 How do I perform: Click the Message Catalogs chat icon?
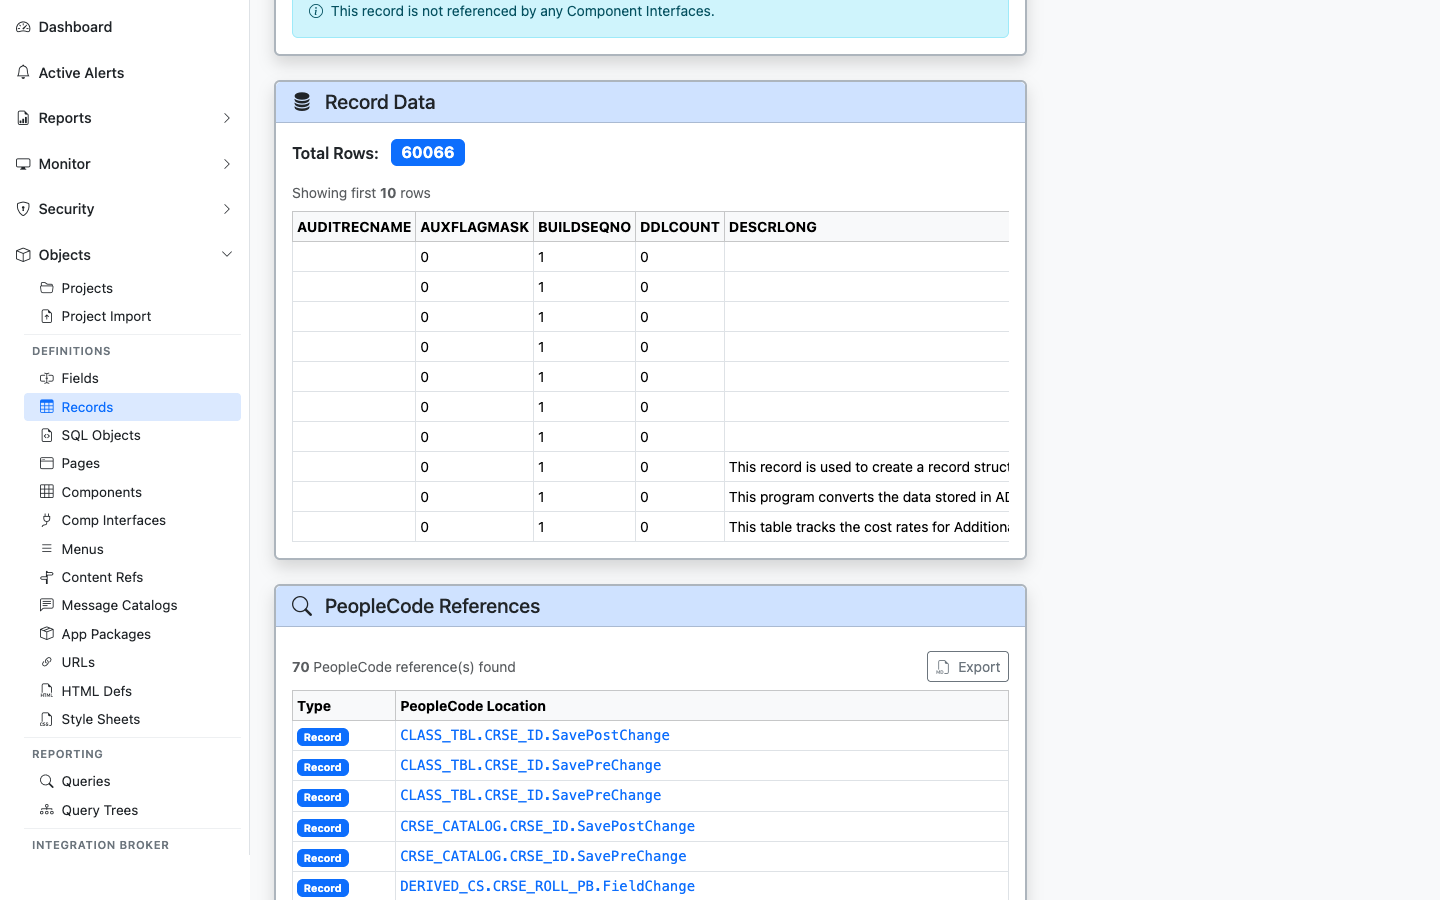point(47,605)
